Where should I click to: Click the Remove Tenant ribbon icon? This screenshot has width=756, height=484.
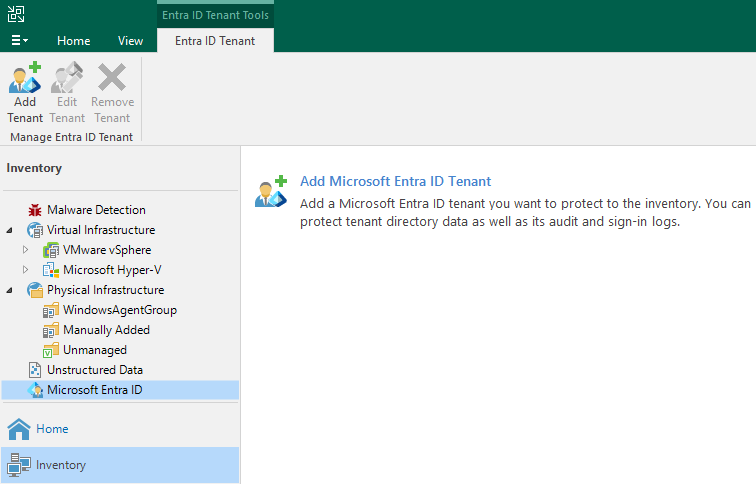click(112, 78)
